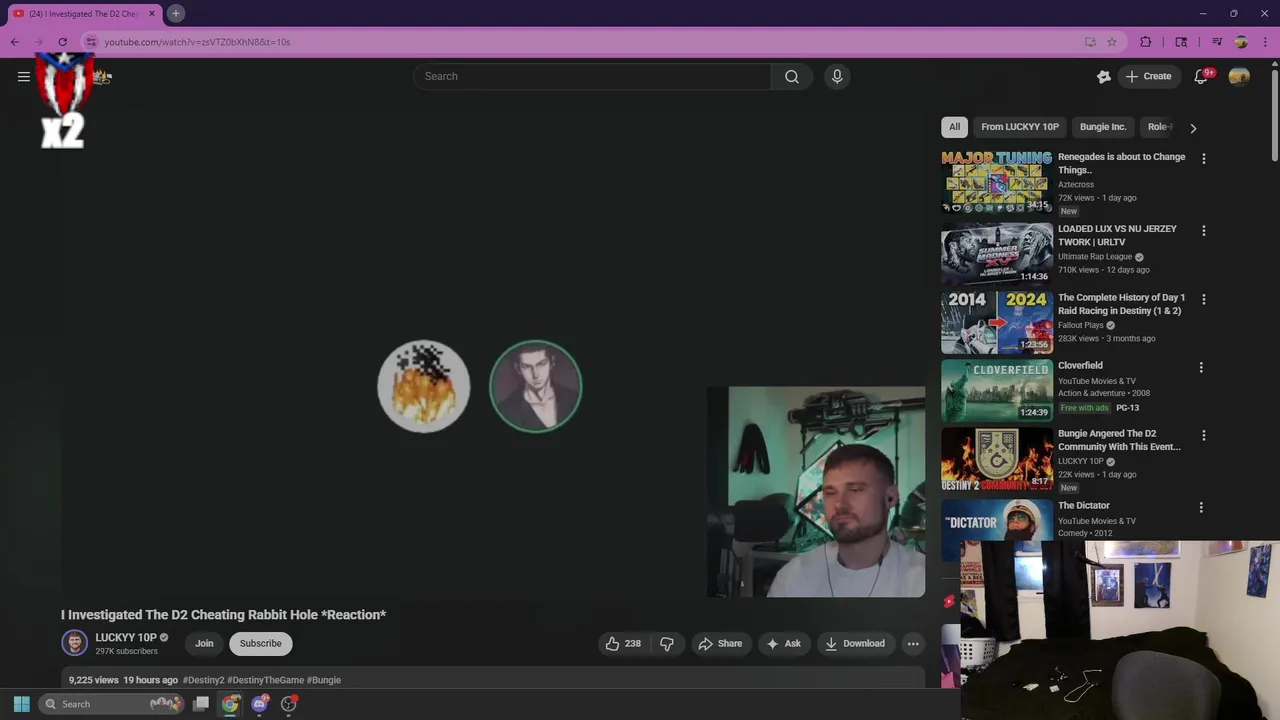Click the Aztecross channel name
Image resolution: width=1280 pixels, height=720 pixels.
[1076, 185]
